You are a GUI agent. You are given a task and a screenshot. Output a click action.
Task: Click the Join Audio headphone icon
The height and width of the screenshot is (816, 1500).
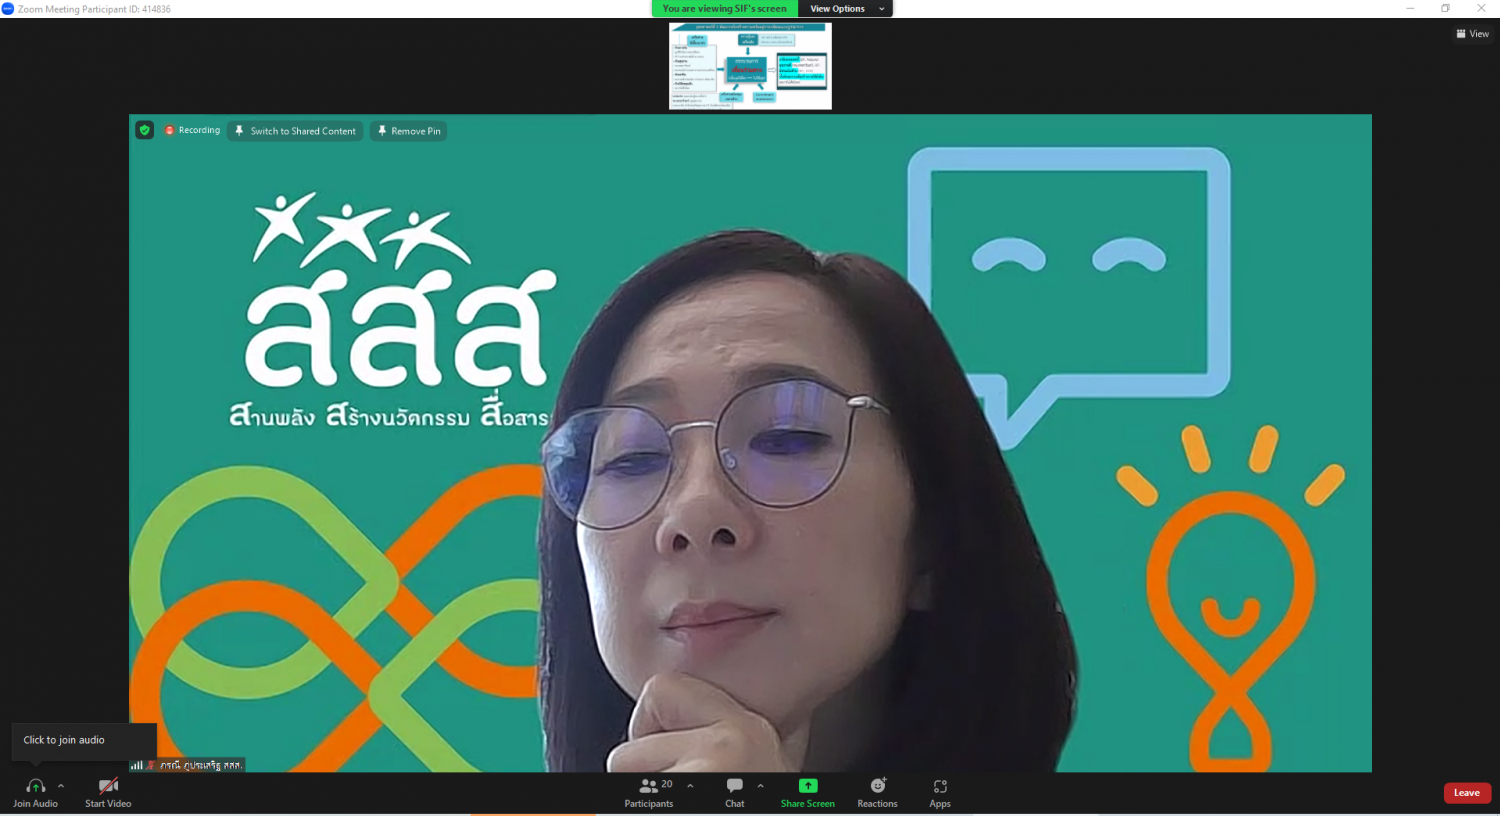click(35, 786)
